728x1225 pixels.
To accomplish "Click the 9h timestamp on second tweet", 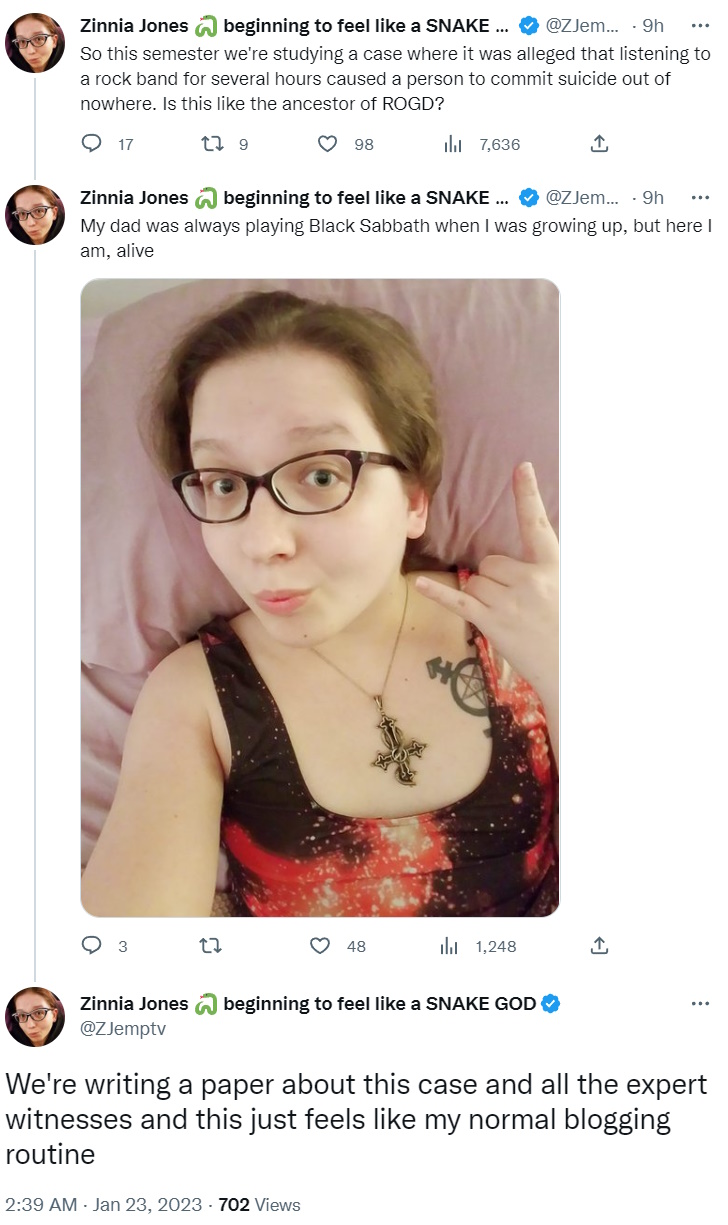I will pos(653,197).
